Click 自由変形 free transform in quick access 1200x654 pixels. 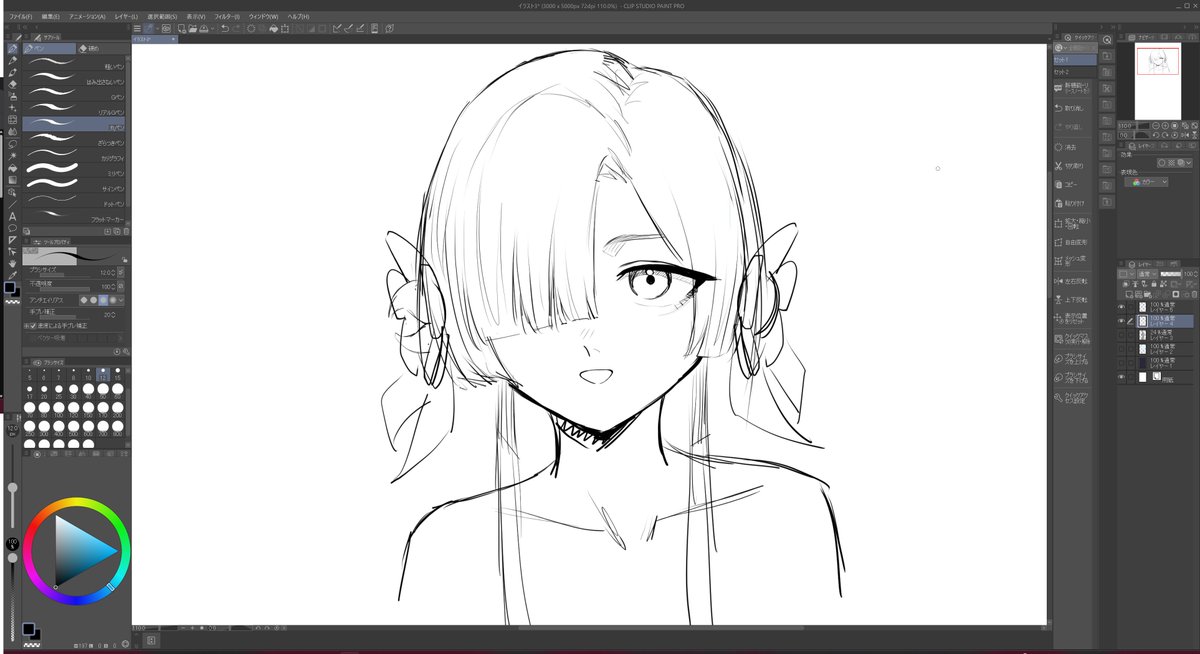[1075, 242]
